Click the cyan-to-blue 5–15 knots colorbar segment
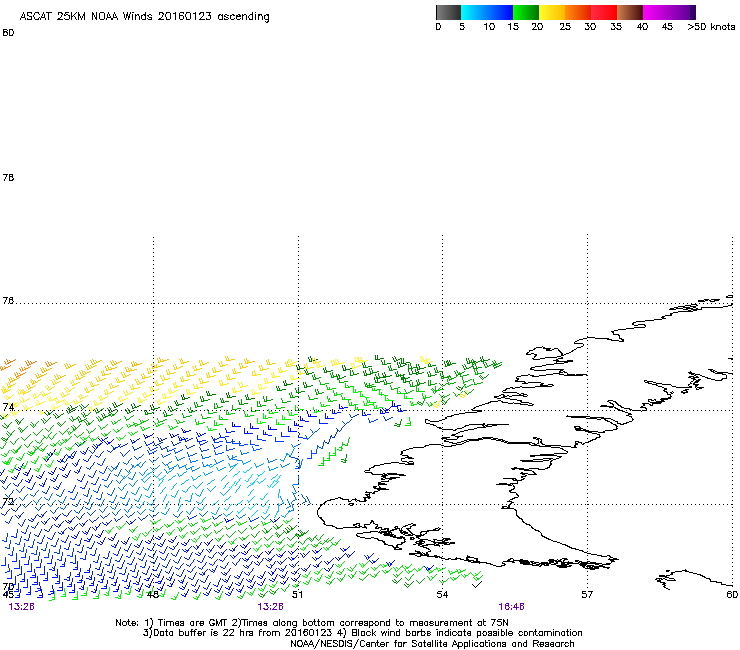740x650 pixels. click(487, 12)
